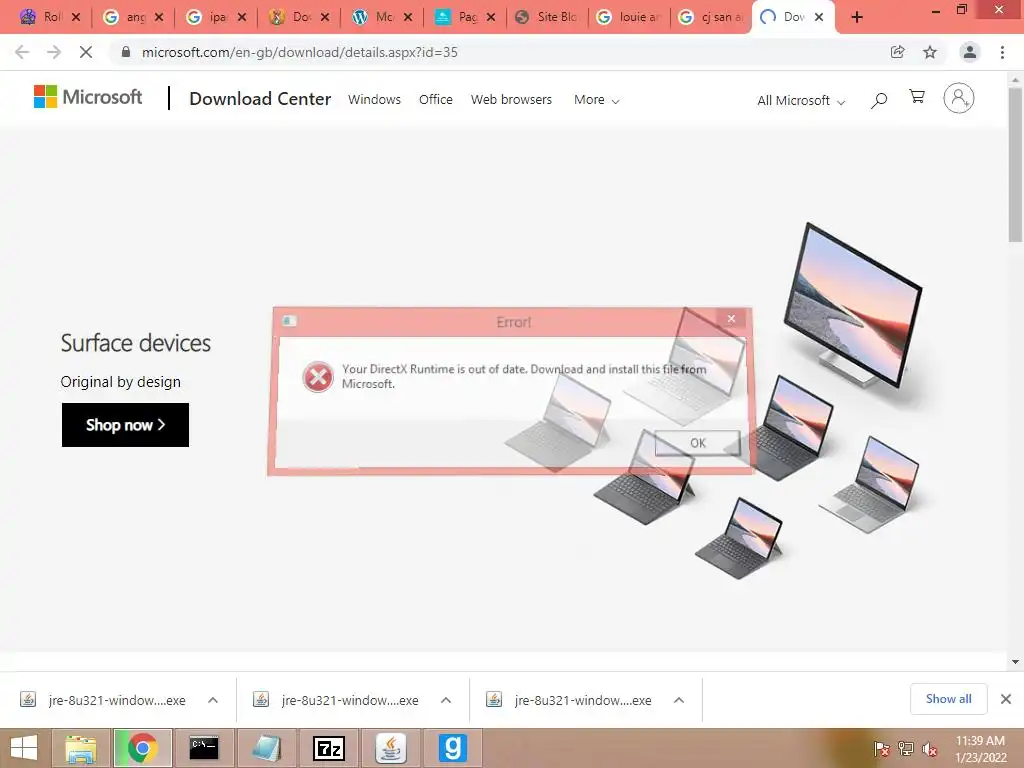This screenshot has width=1024, height=768.
Task: Open Command Prompt in taskbar
Action: point(204,748)
